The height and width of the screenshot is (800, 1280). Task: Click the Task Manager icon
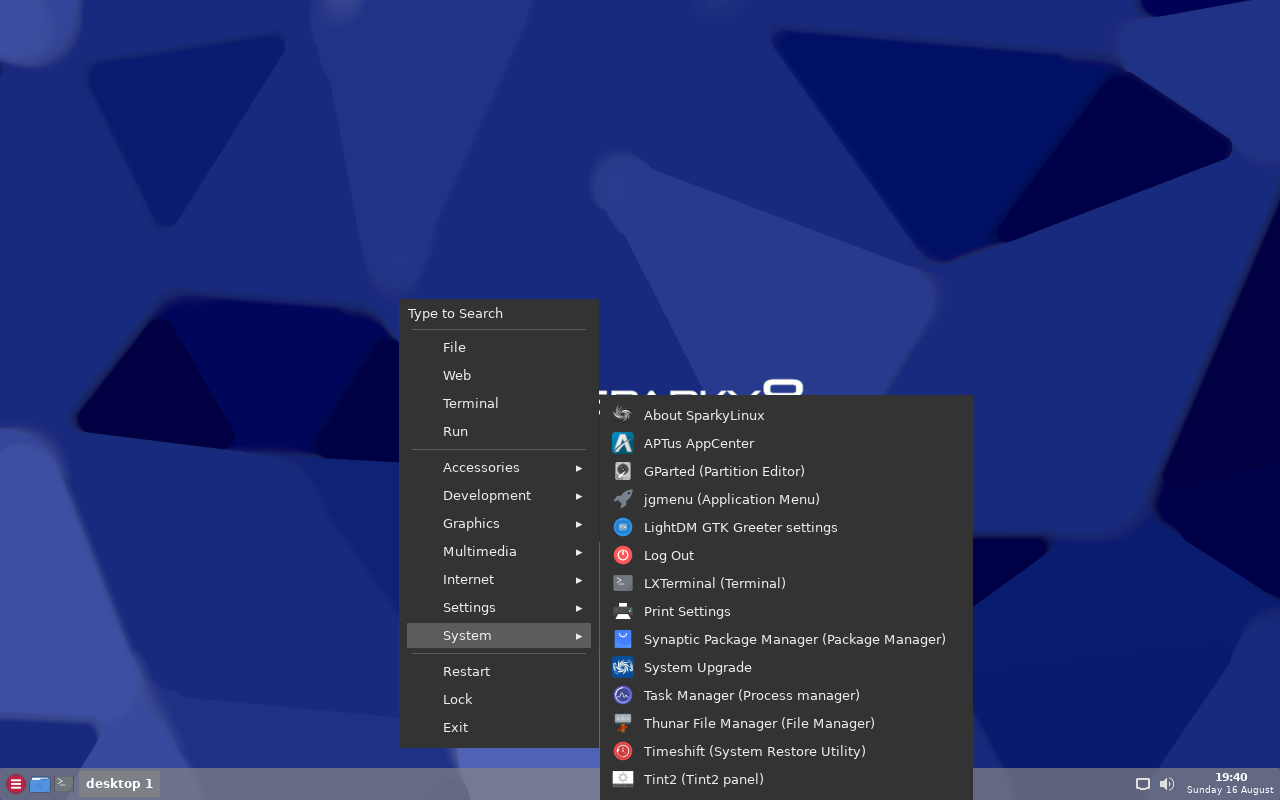pyautogui.click(x=623, y=695)
